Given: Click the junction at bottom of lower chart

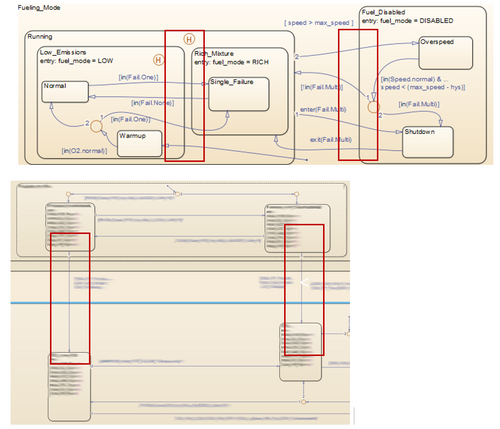Looking at the screenshot, I should pos(303,402).
